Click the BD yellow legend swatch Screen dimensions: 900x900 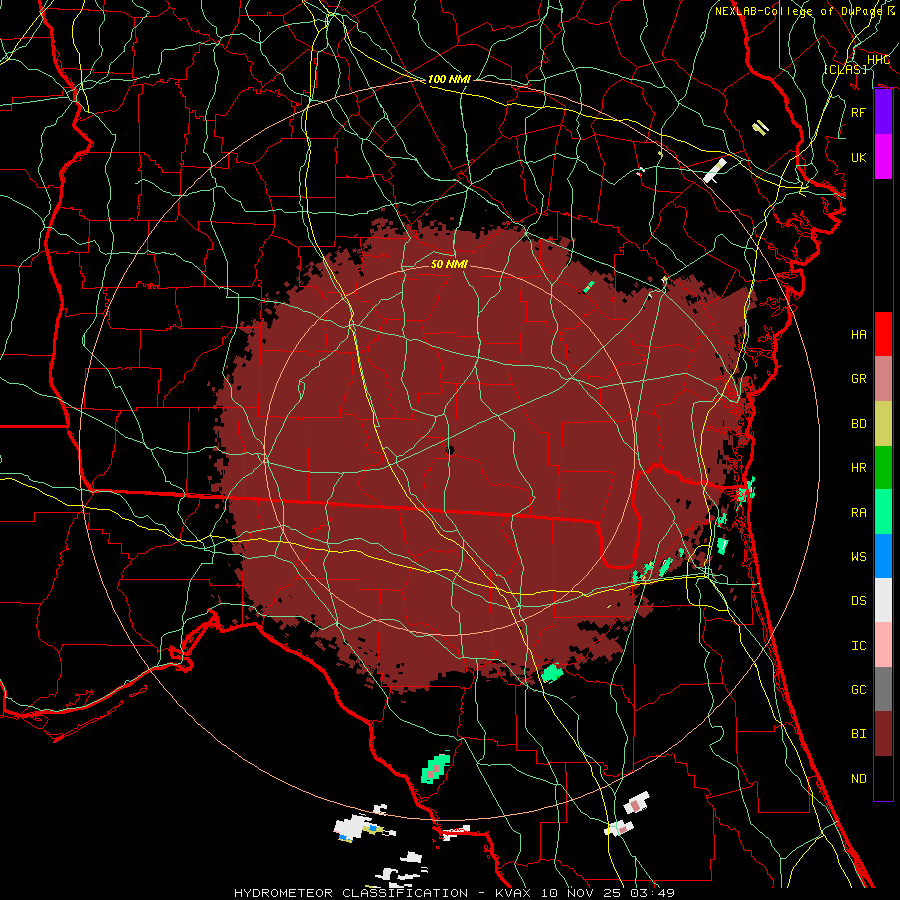[x=883, y=423]
